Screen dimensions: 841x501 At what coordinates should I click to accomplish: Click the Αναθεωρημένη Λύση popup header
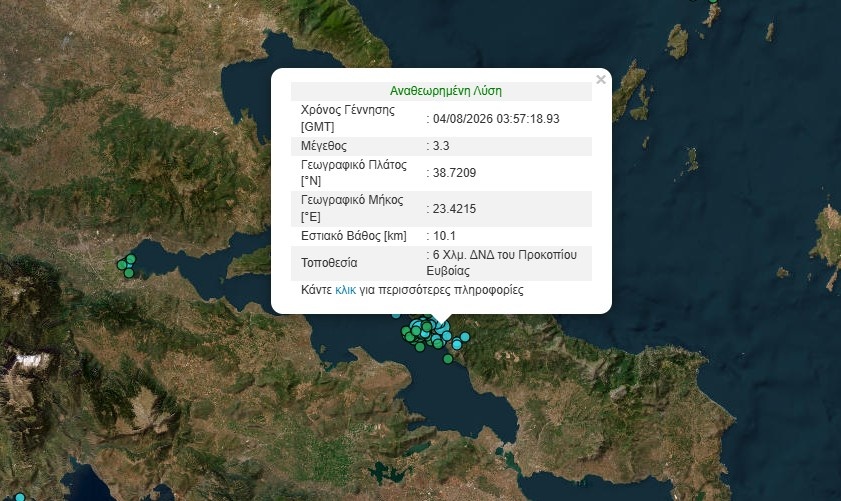coord(446,91)
